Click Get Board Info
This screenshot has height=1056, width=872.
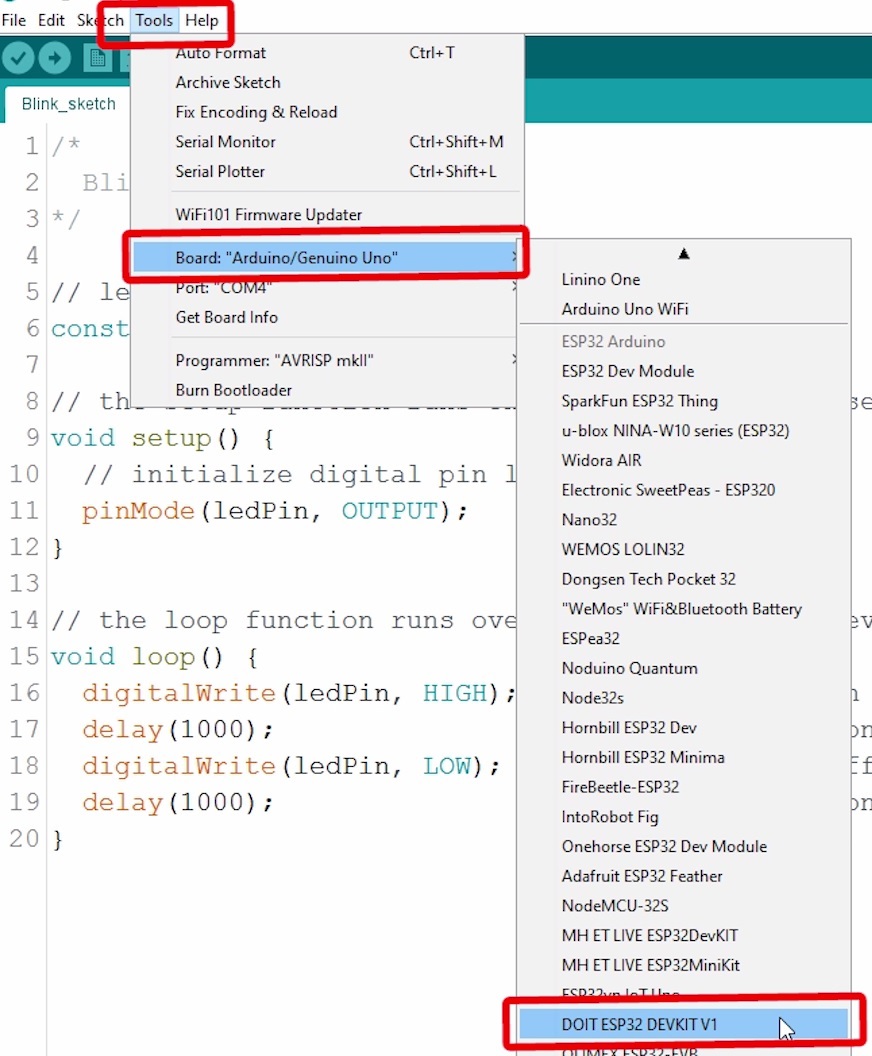point(327,317)
